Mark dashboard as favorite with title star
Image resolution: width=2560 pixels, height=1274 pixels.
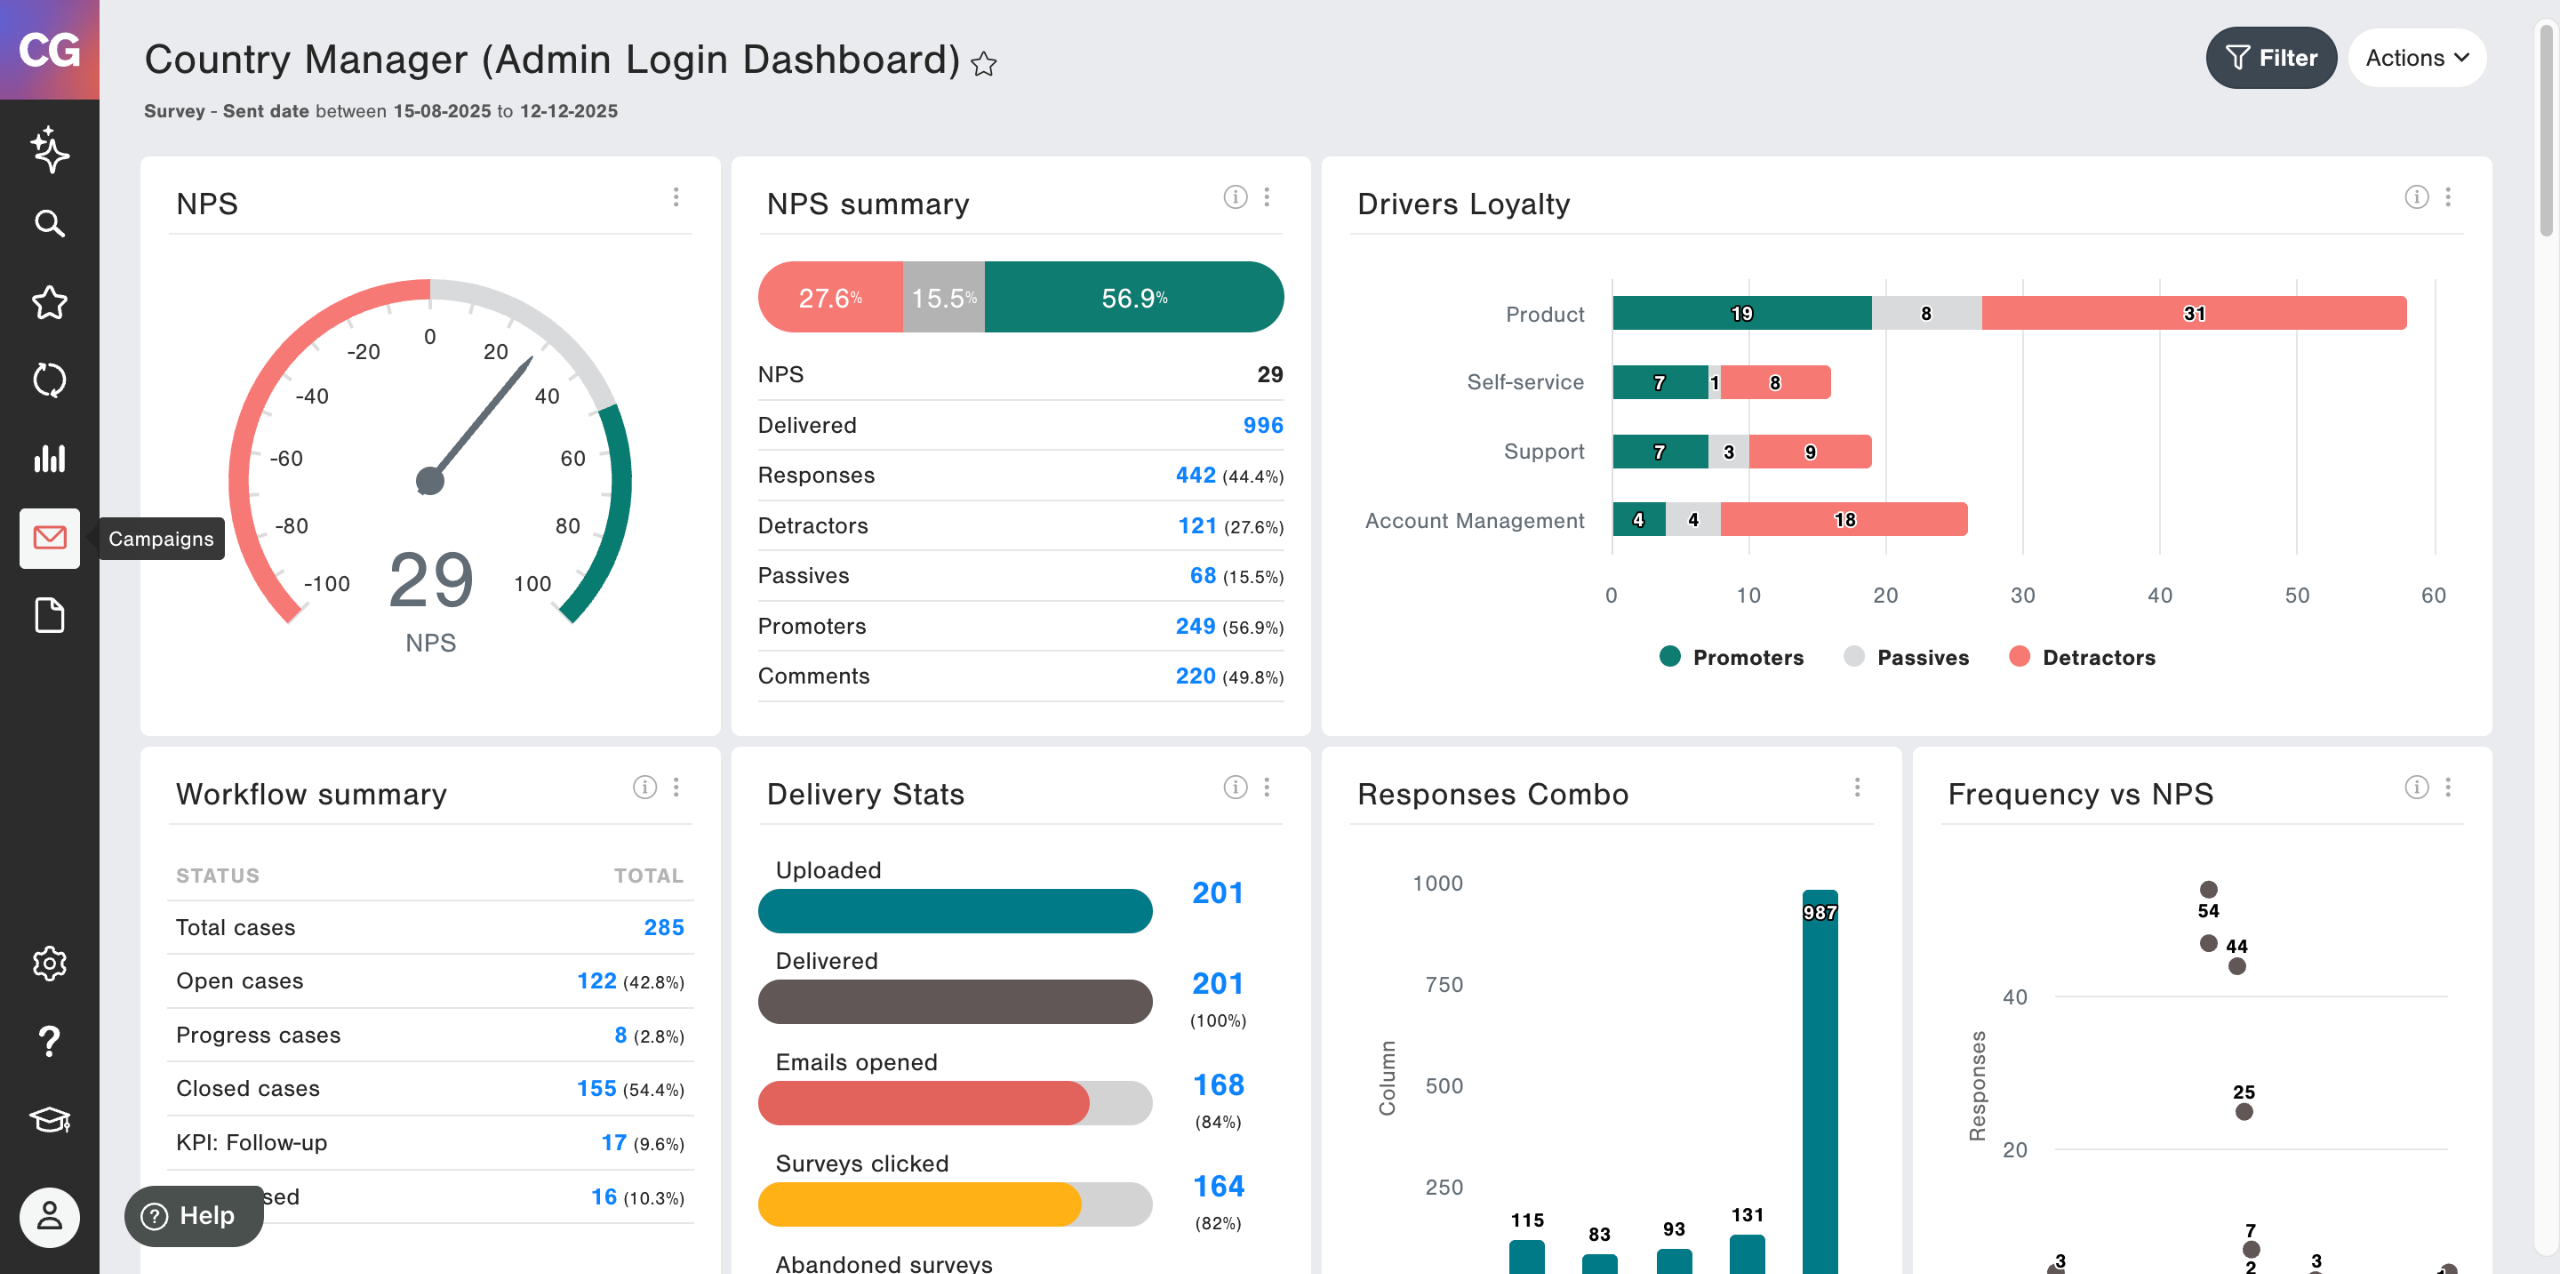(x=984, y=64)
